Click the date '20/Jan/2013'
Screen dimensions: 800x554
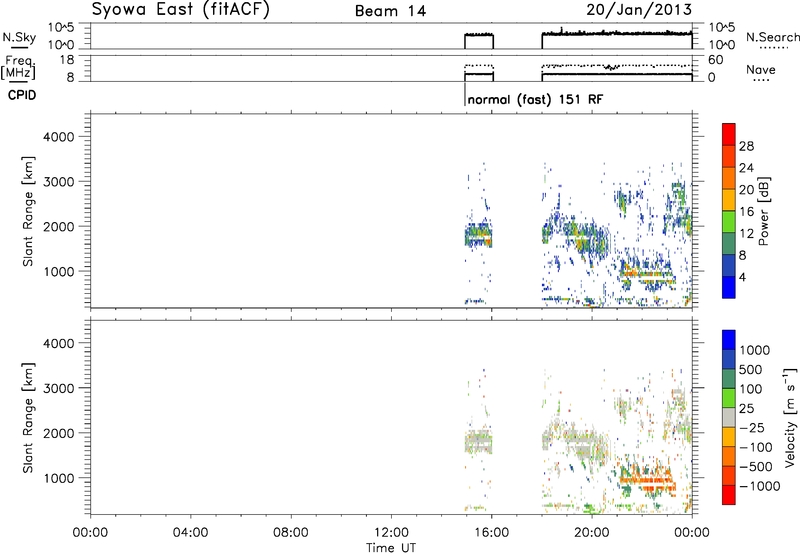[639, 10]
